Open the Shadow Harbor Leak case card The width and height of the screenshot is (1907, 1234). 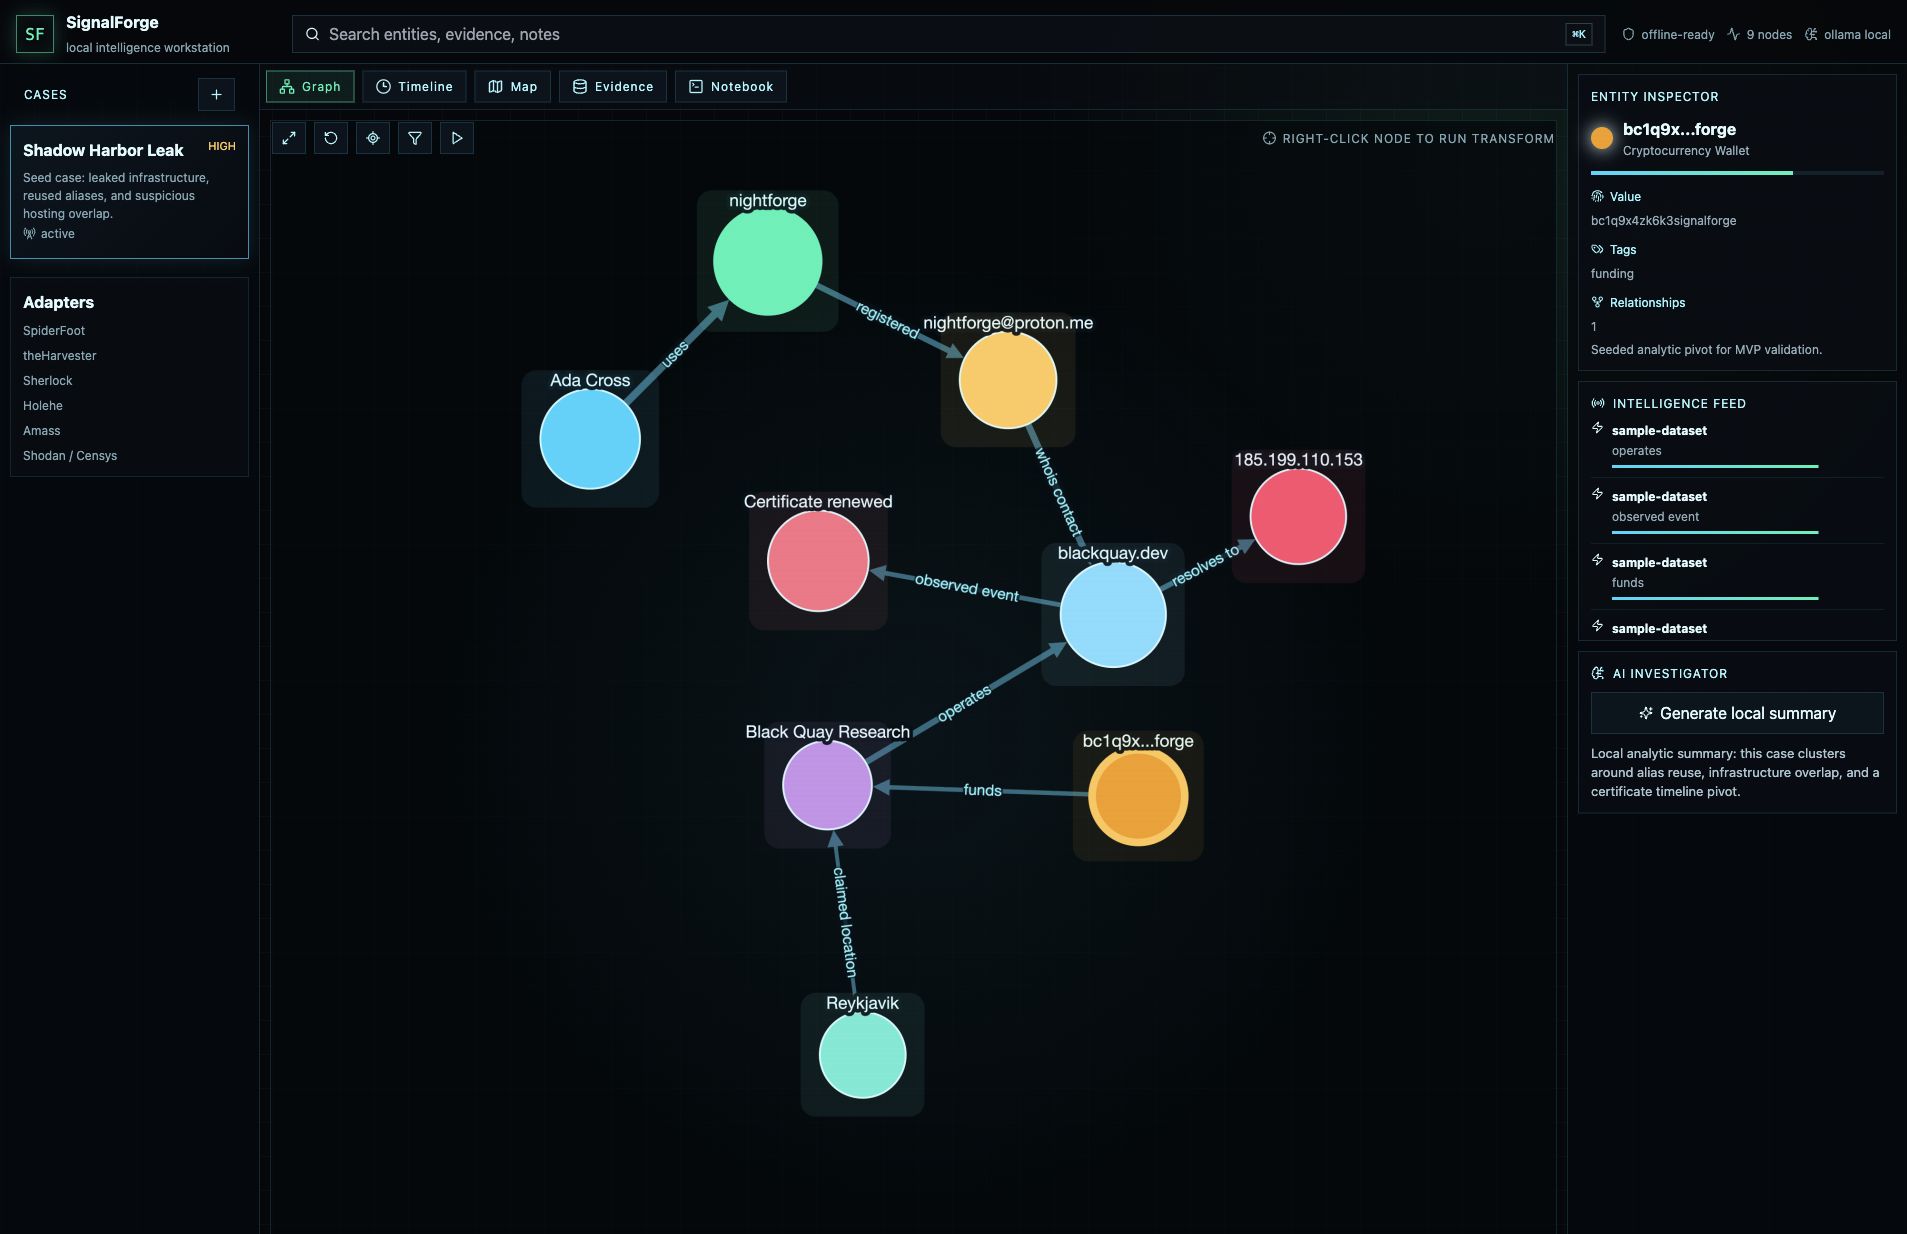[x=129, y=192]
